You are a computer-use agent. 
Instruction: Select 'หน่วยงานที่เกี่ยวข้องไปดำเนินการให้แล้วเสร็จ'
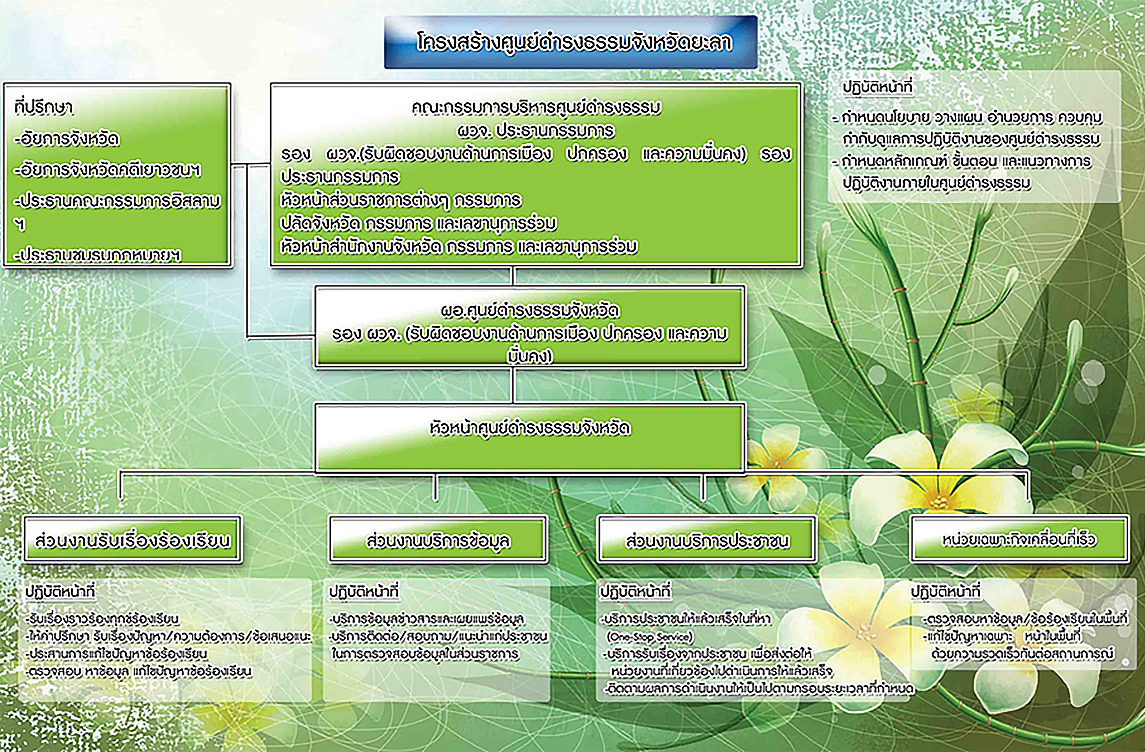[x=721, y=670]
